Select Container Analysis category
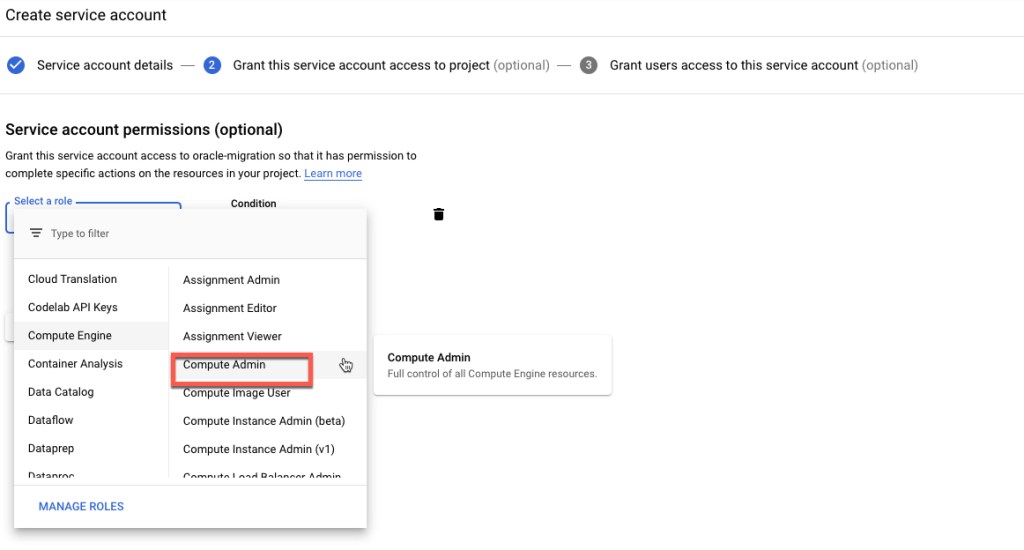The image size is (1024, 550). tap(75, 364)
